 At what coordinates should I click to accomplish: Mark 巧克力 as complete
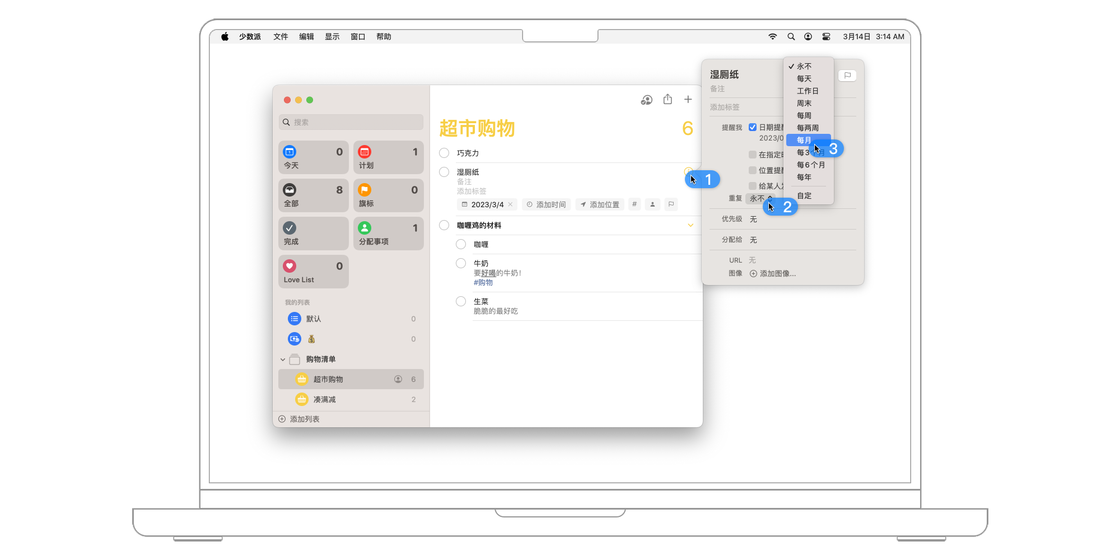pos(444,153)
